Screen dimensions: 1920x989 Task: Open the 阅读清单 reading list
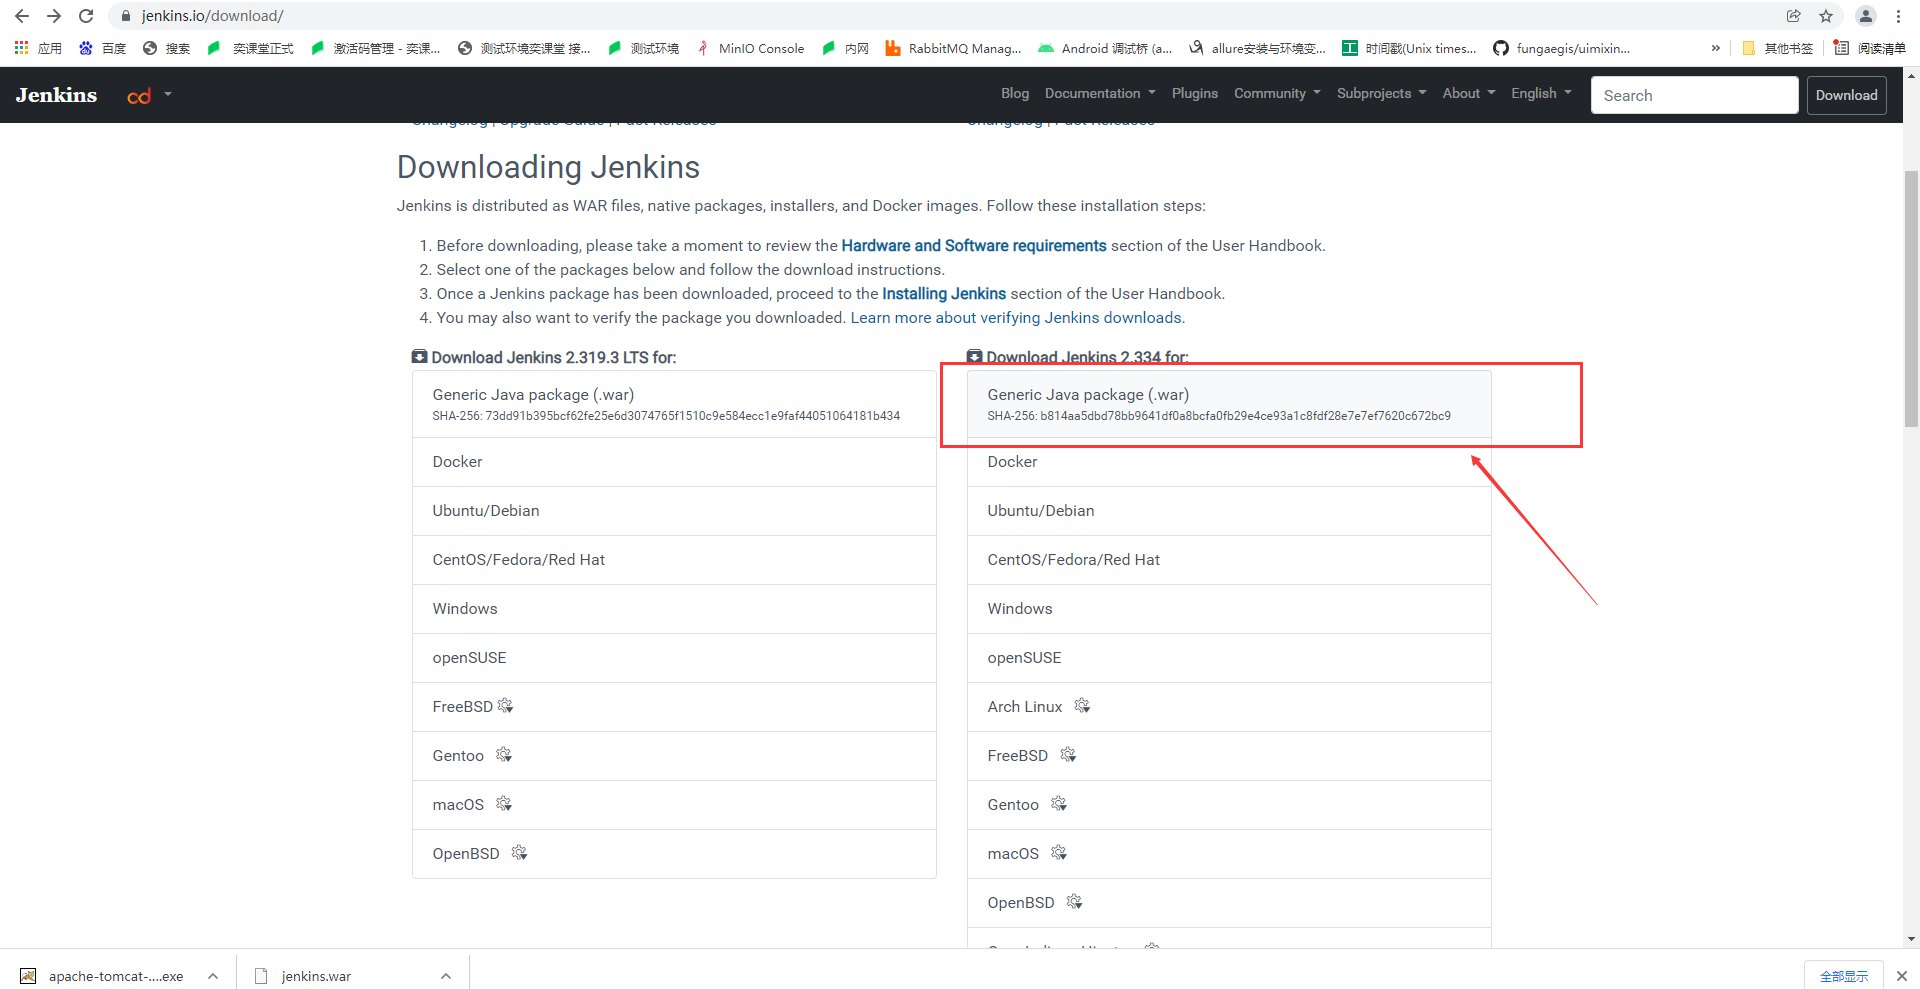(x=1870, y=48)
